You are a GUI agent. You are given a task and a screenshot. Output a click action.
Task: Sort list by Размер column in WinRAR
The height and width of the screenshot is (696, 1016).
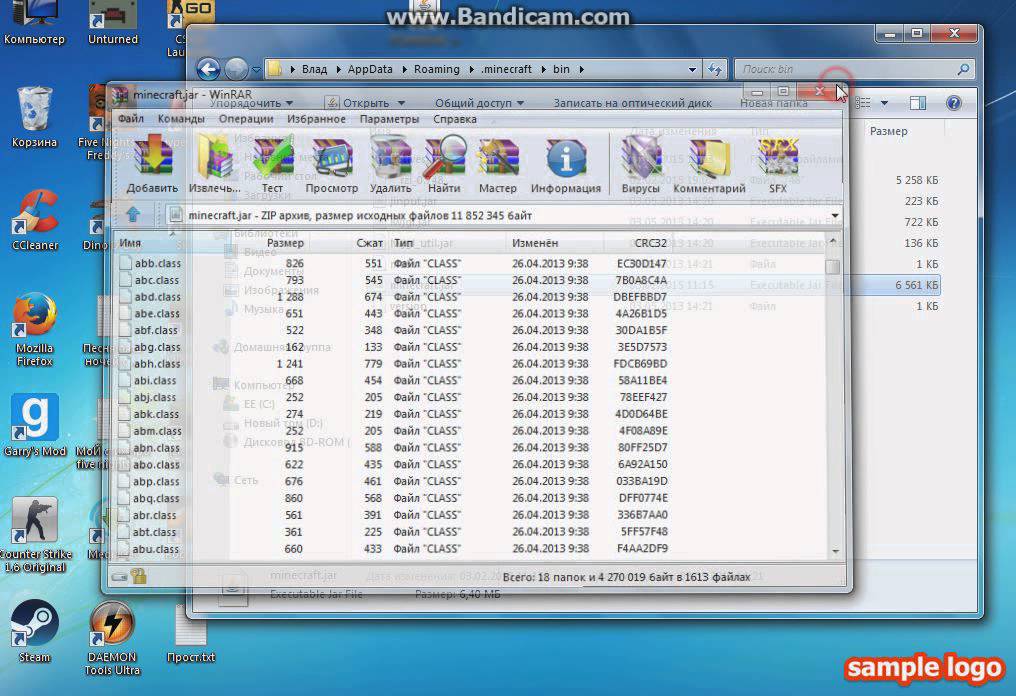pyautogui.click(x=285, y=243)
